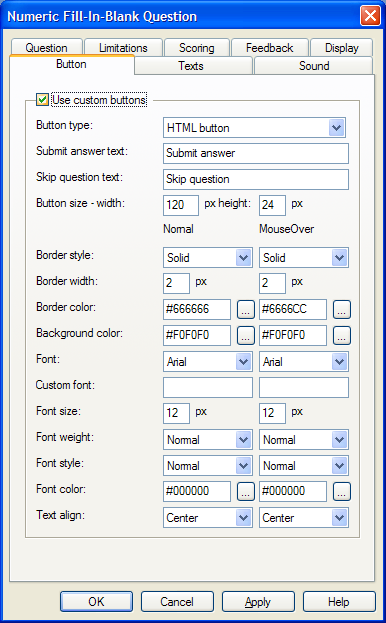Viewport: 386px width, 623px height.
Task: Click the Submit answer text field
Action: [256, 153]
